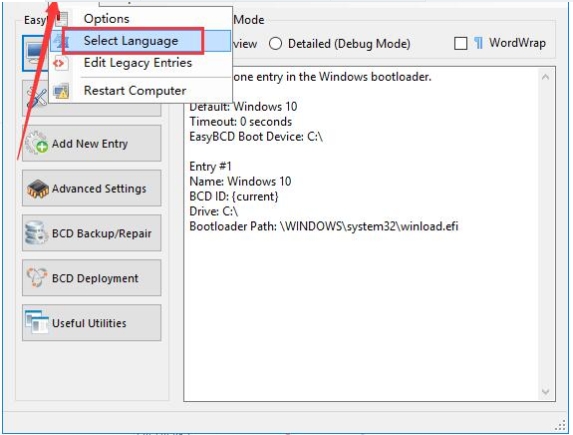Click the Advanced Settings chip icon
Image resolution: width=573 pixels, height=435 pixels.
tap(37, 188)
